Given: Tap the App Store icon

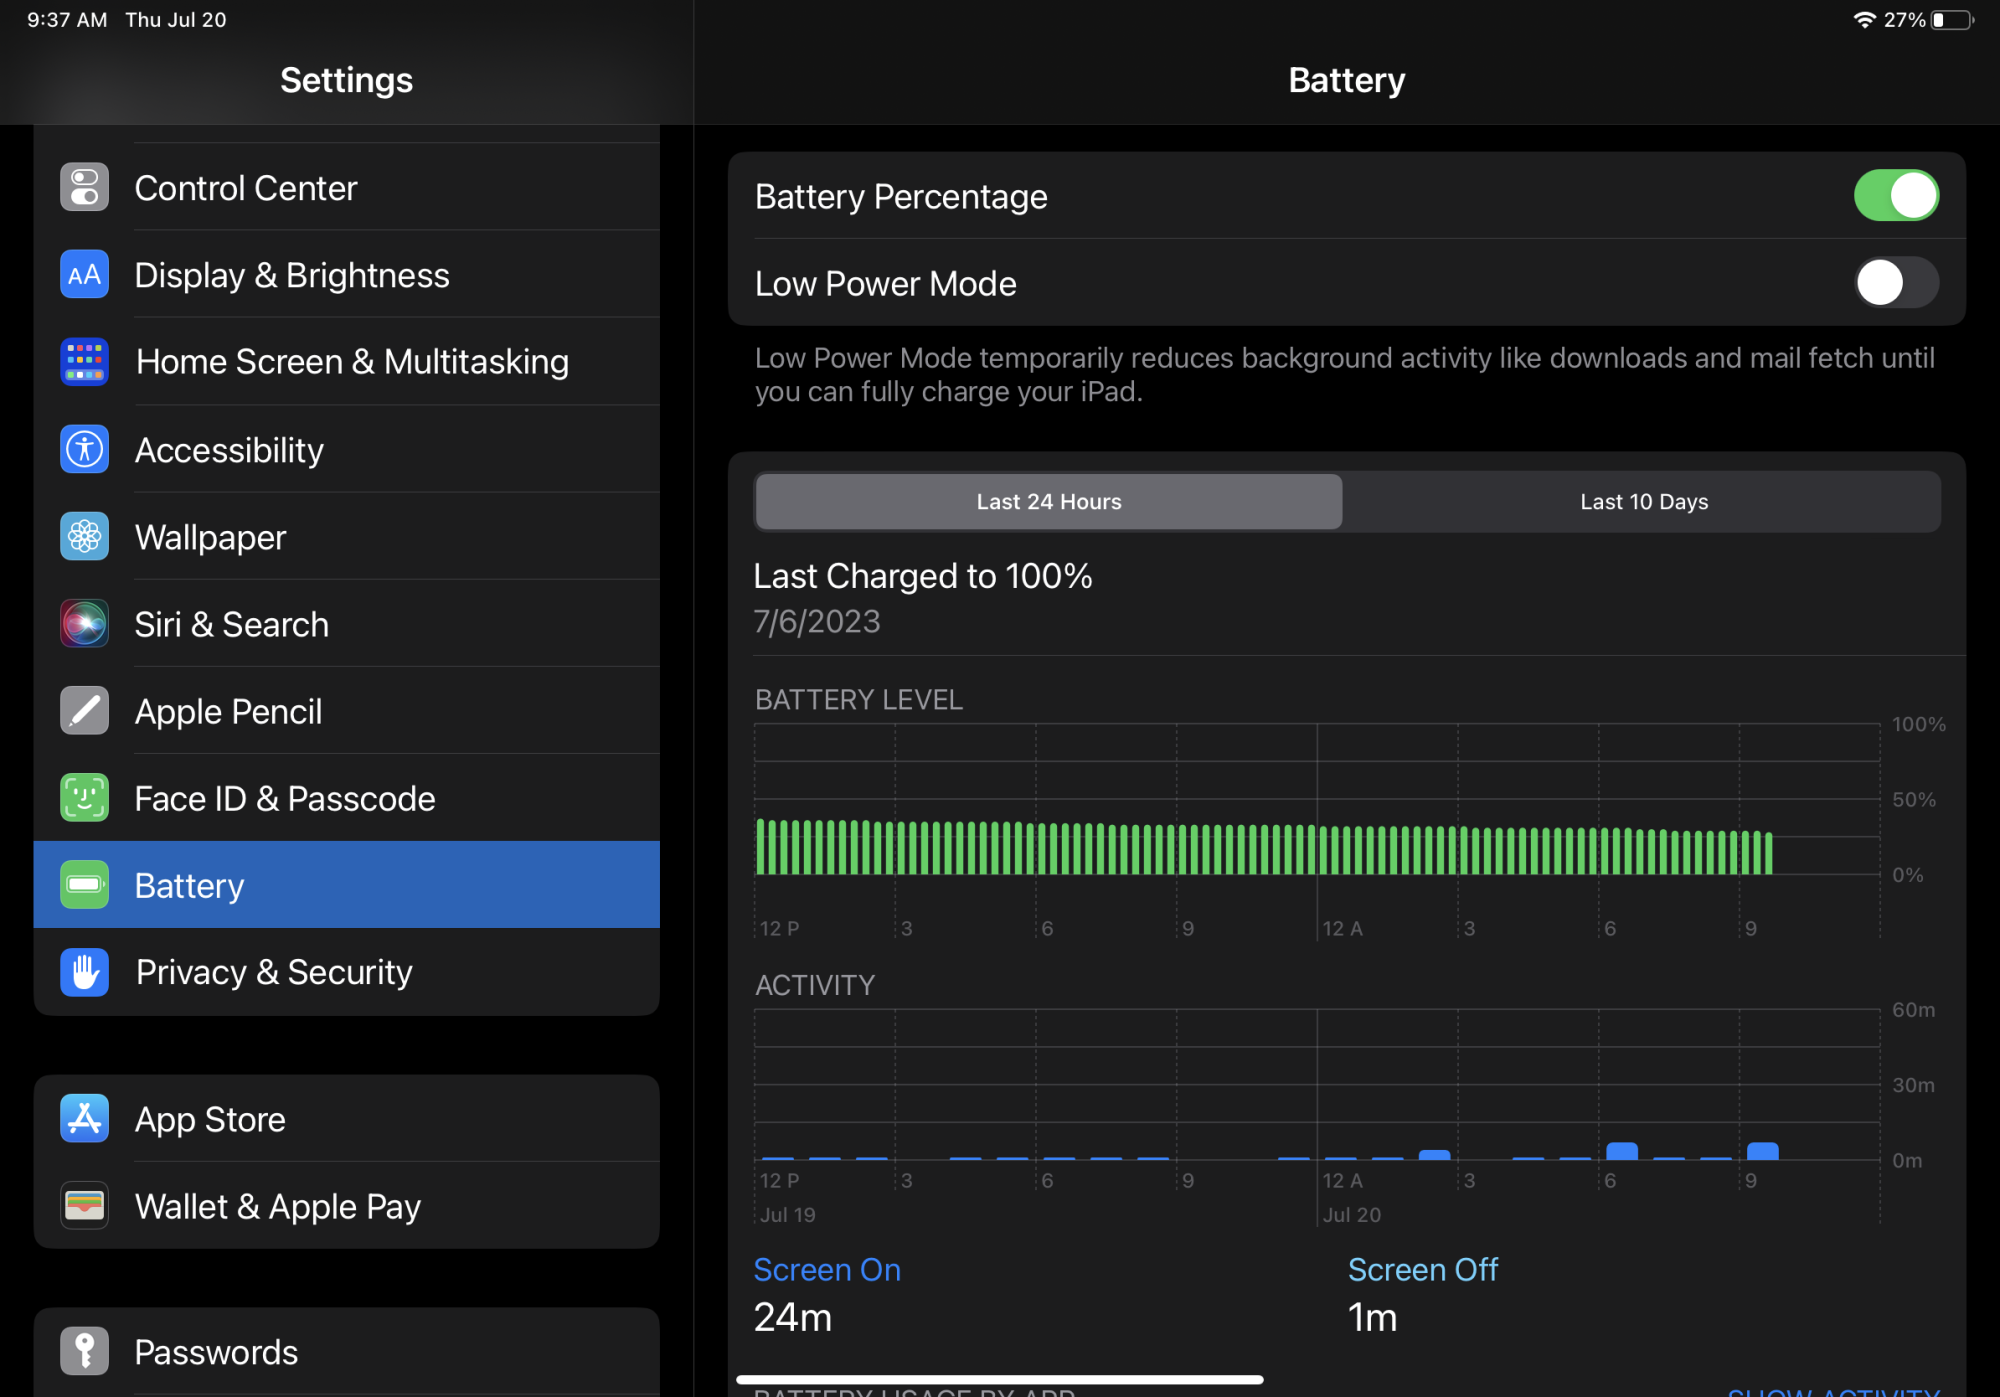Looking at the screenshot, I should tap(84, 1119).
